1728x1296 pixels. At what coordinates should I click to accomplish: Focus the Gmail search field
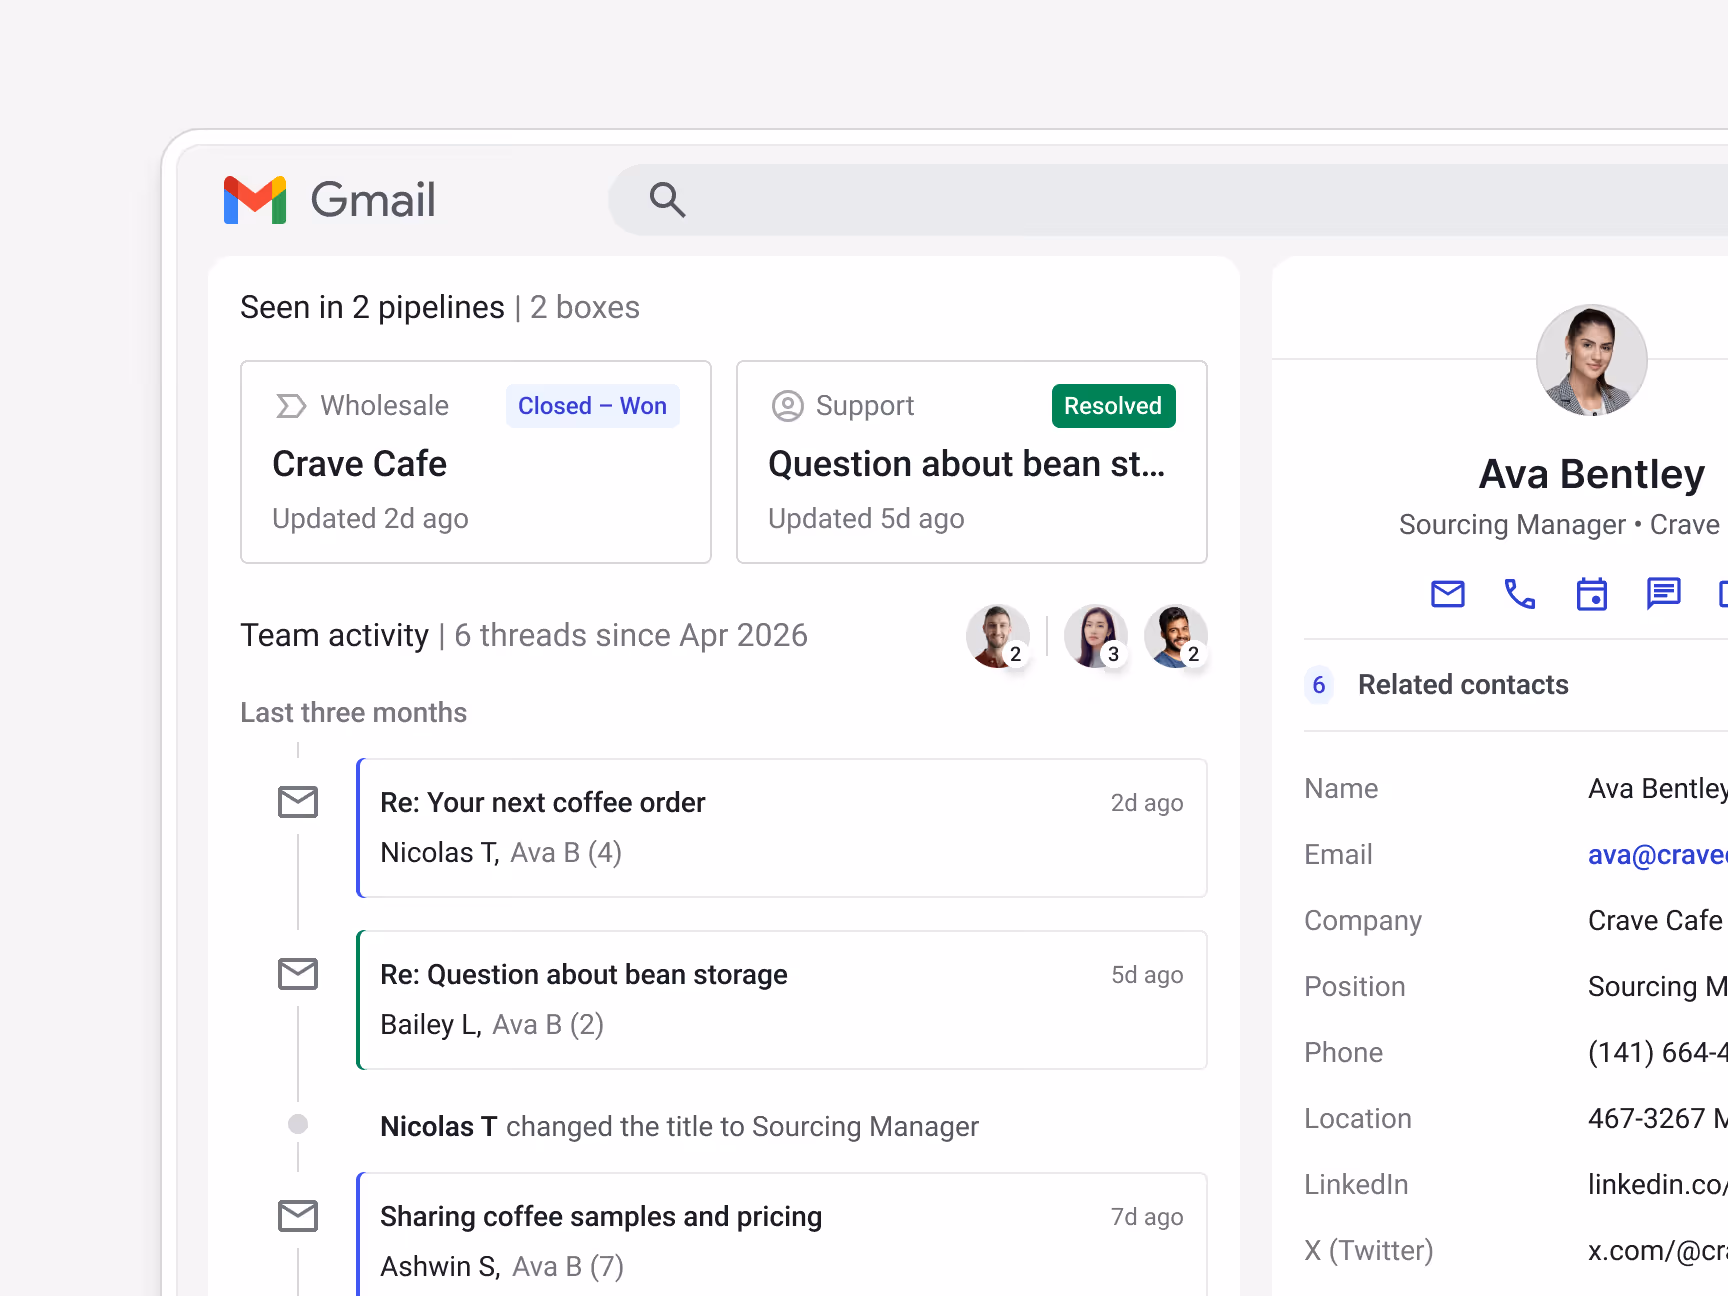click(1168, 200)
